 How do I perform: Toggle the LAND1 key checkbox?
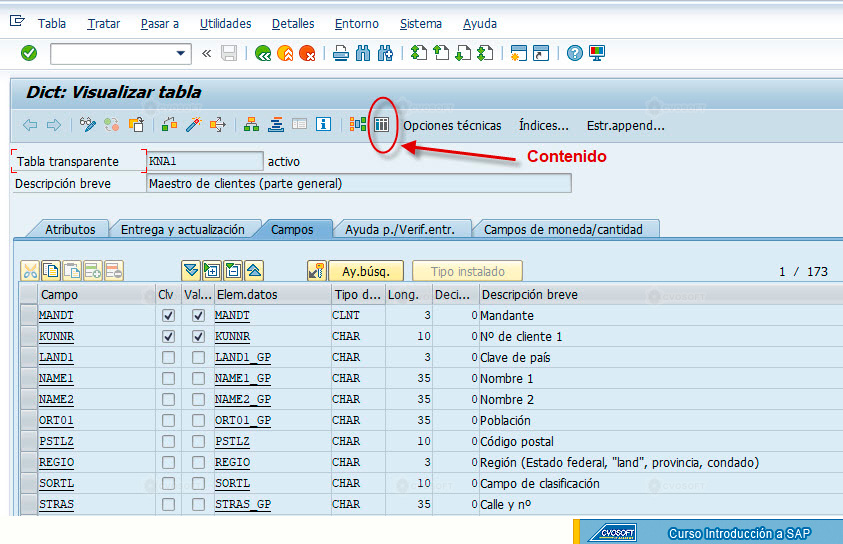pos(168,357)
